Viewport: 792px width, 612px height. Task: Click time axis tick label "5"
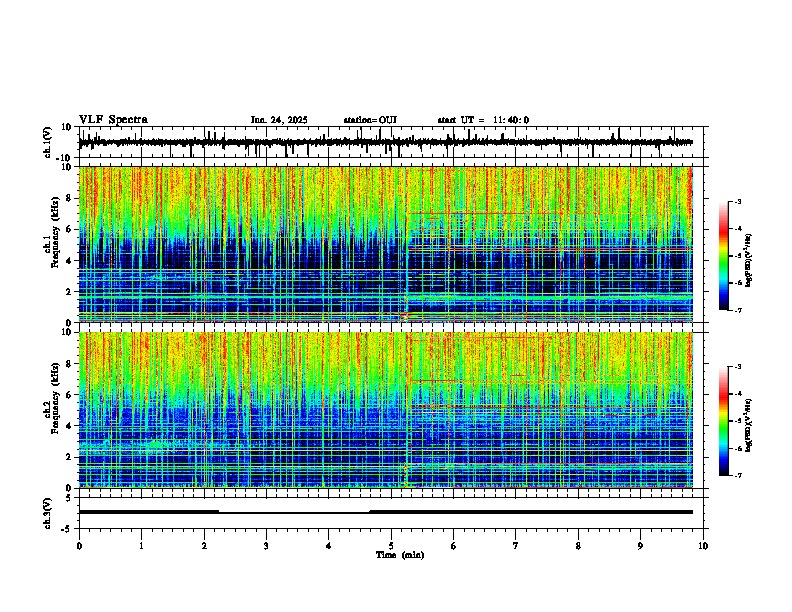(x=391, y=546)
